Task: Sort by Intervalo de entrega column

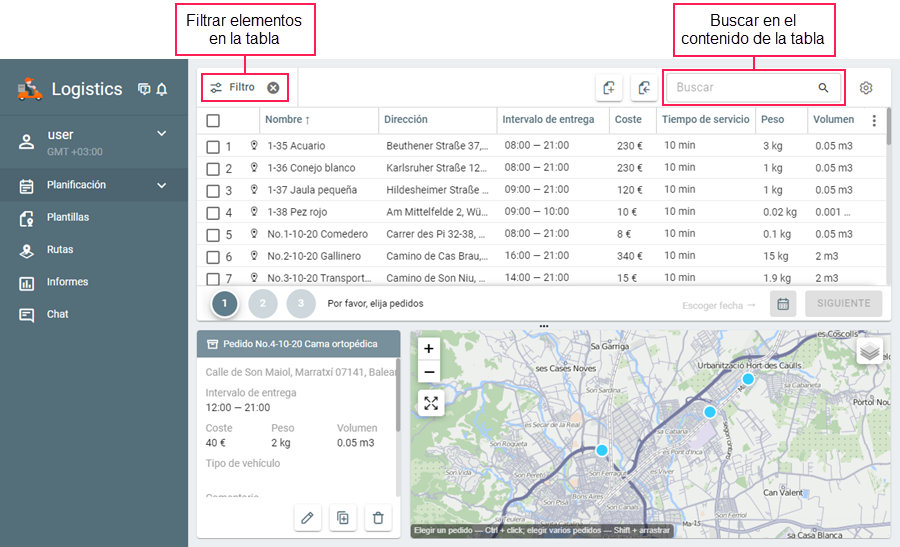Action: pyautogui.click(x=548, y=119)
